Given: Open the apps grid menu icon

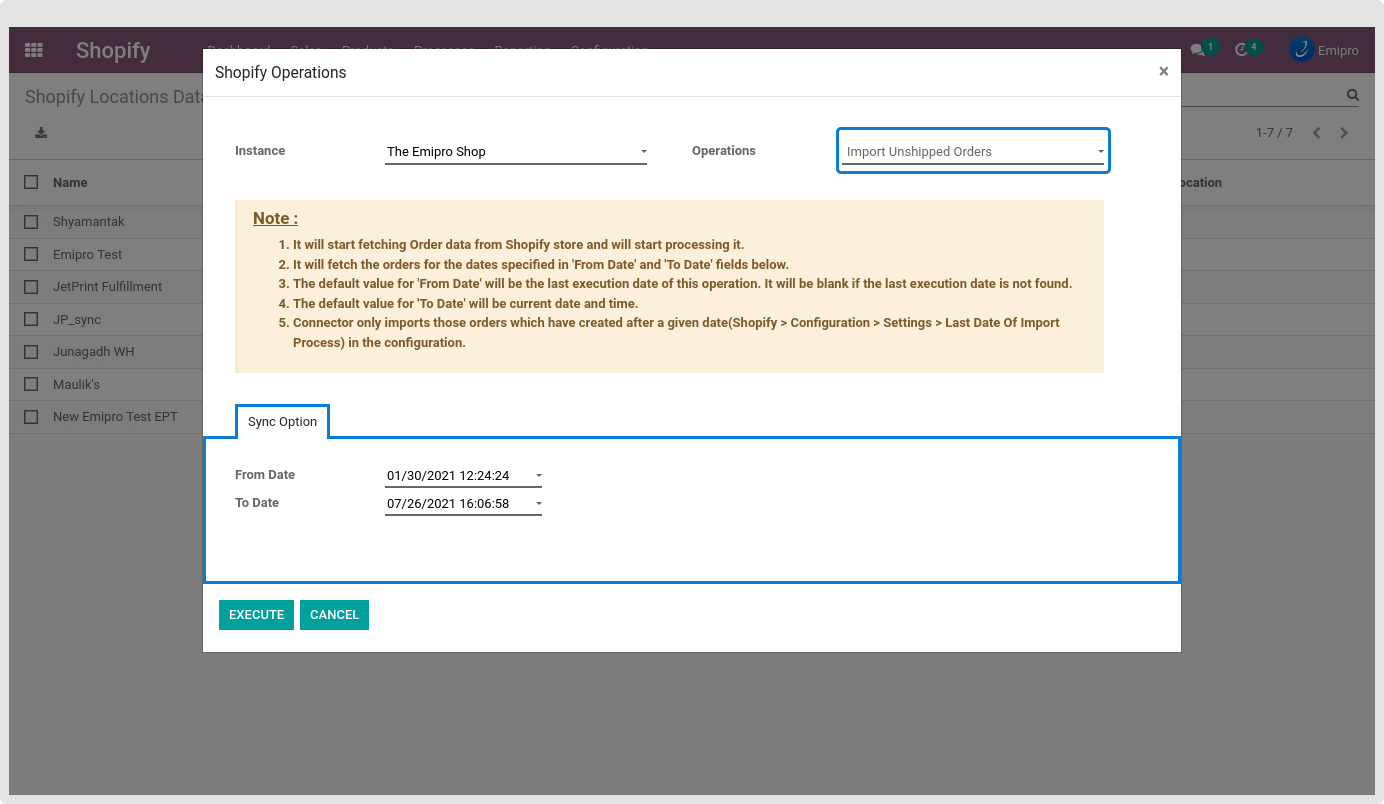Looking at the screenshot, I should [x=34, y=50].
